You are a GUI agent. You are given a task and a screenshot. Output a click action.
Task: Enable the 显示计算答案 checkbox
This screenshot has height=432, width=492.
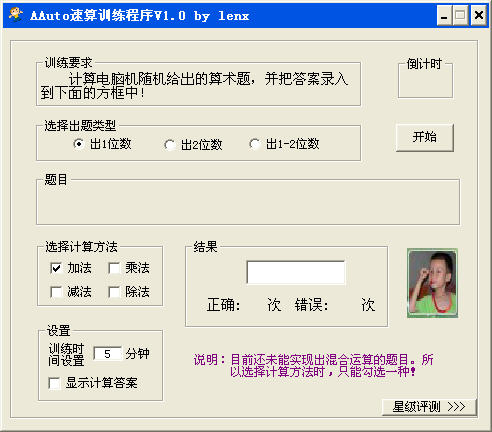54,383
